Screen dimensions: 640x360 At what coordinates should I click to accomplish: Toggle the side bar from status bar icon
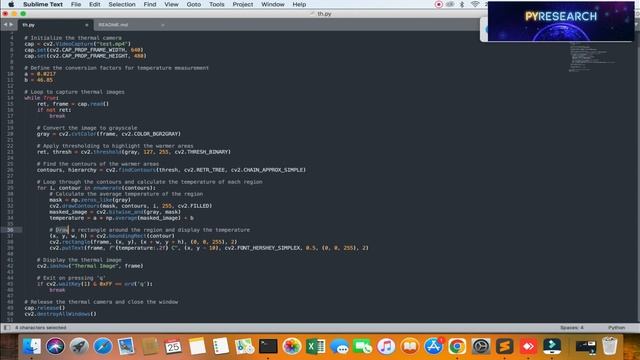click(7, 327)
